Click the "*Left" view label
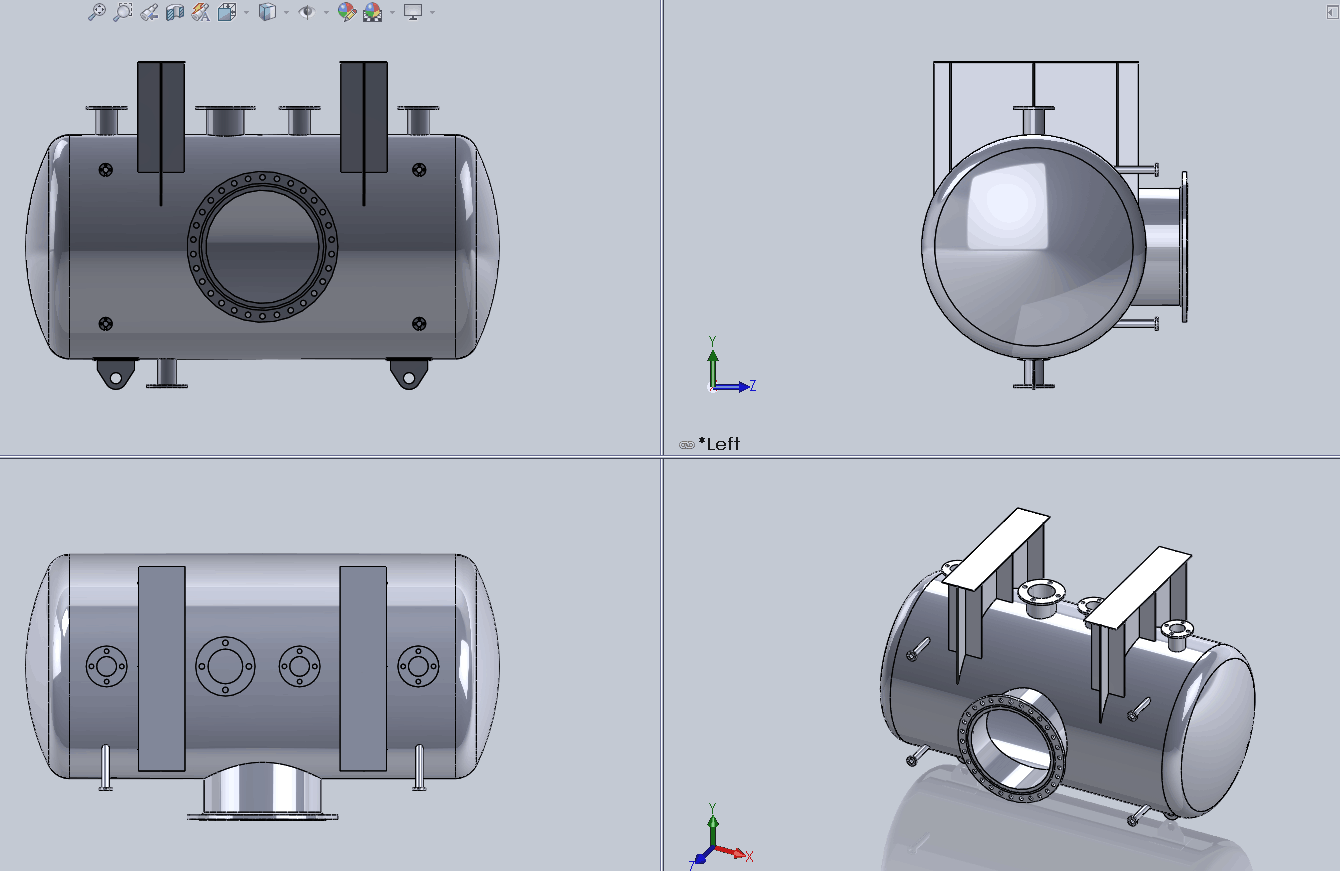The width and height of the screenshot is (1340, 871). [719, 444]
